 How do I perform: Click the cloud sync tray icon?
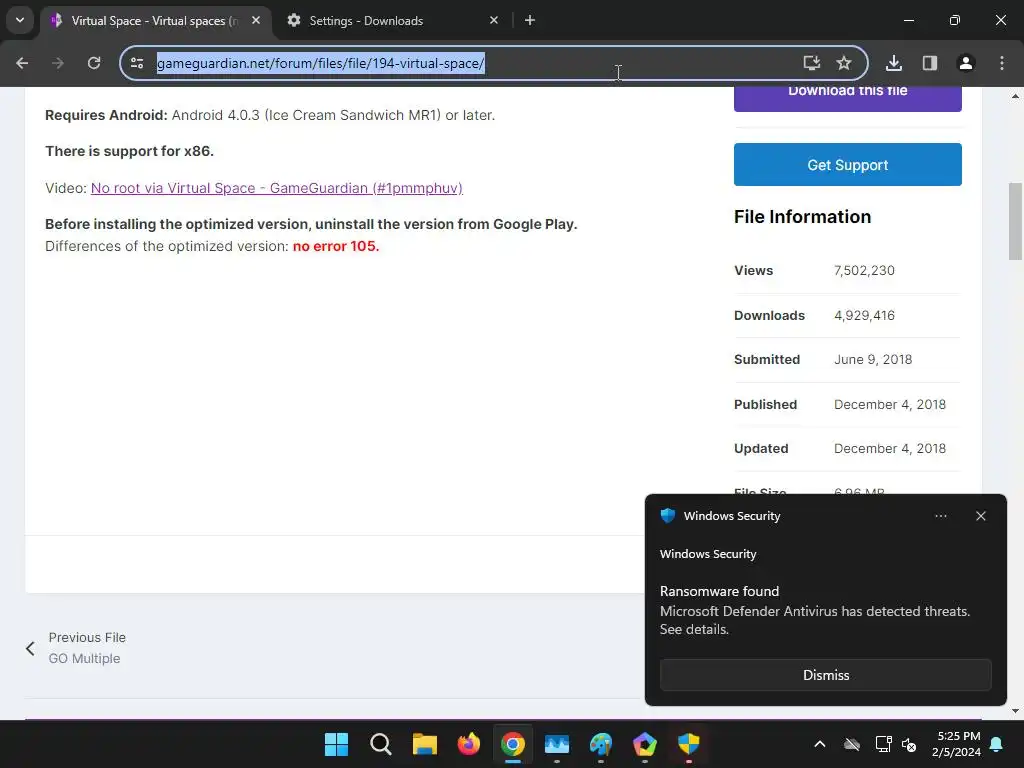852,744
